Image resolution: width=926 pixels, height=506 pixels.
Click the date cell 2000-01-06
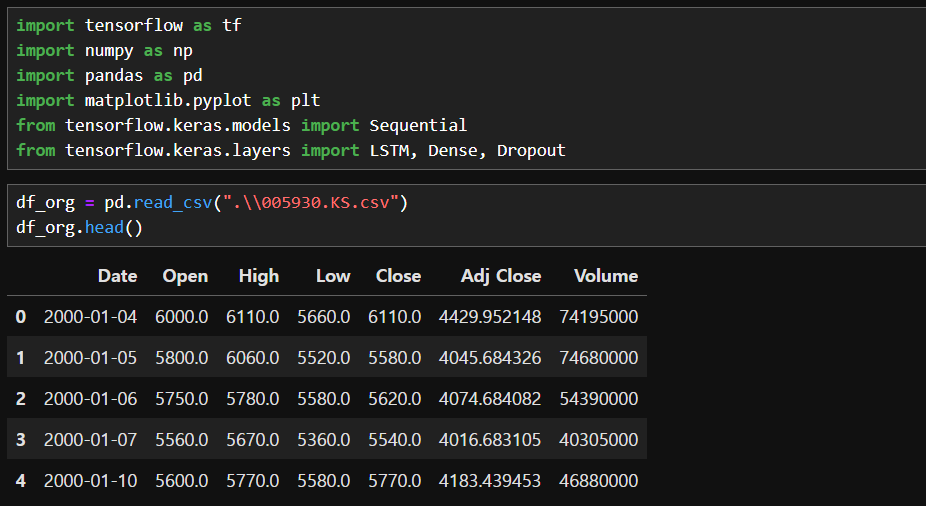tap(90, 399)
